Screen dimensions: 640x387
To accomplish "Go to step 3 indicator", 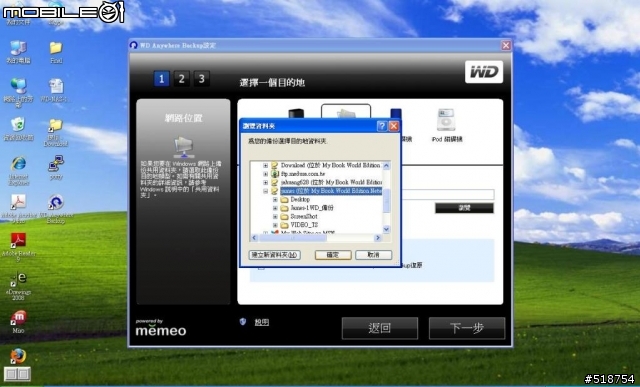I will (201, 78).
